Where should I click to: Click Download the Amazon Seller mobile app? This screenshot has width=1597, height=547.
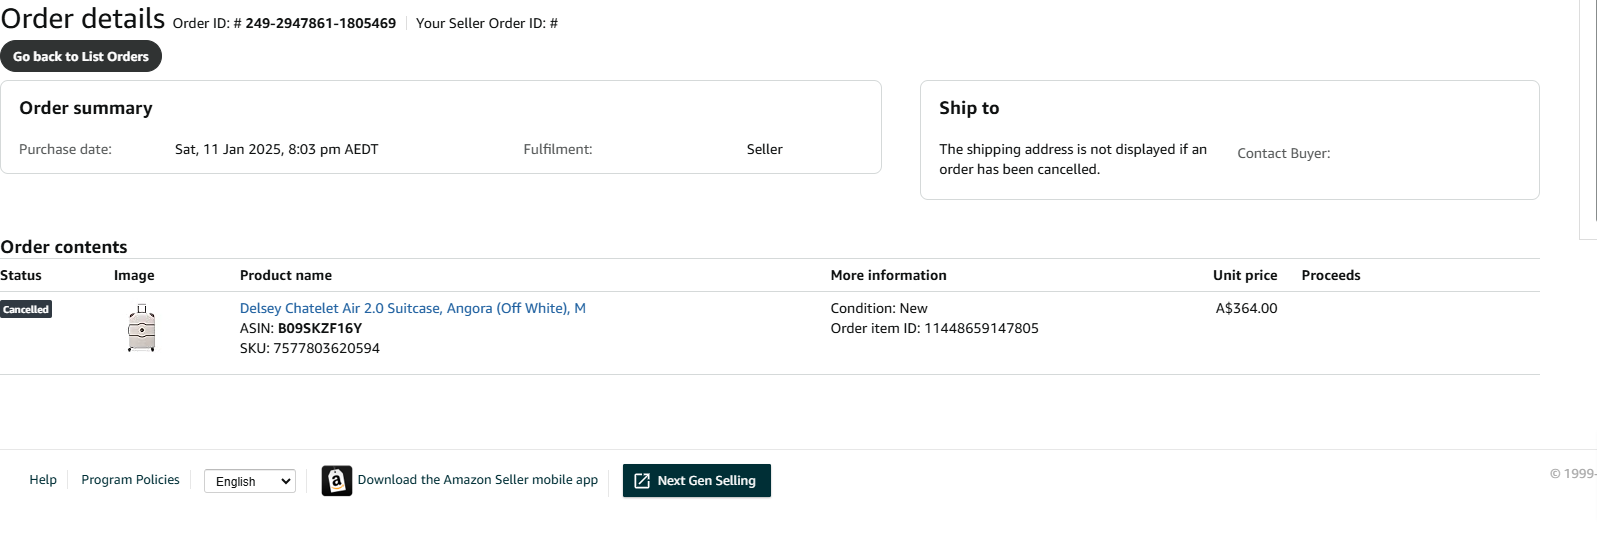coord(478,480)
